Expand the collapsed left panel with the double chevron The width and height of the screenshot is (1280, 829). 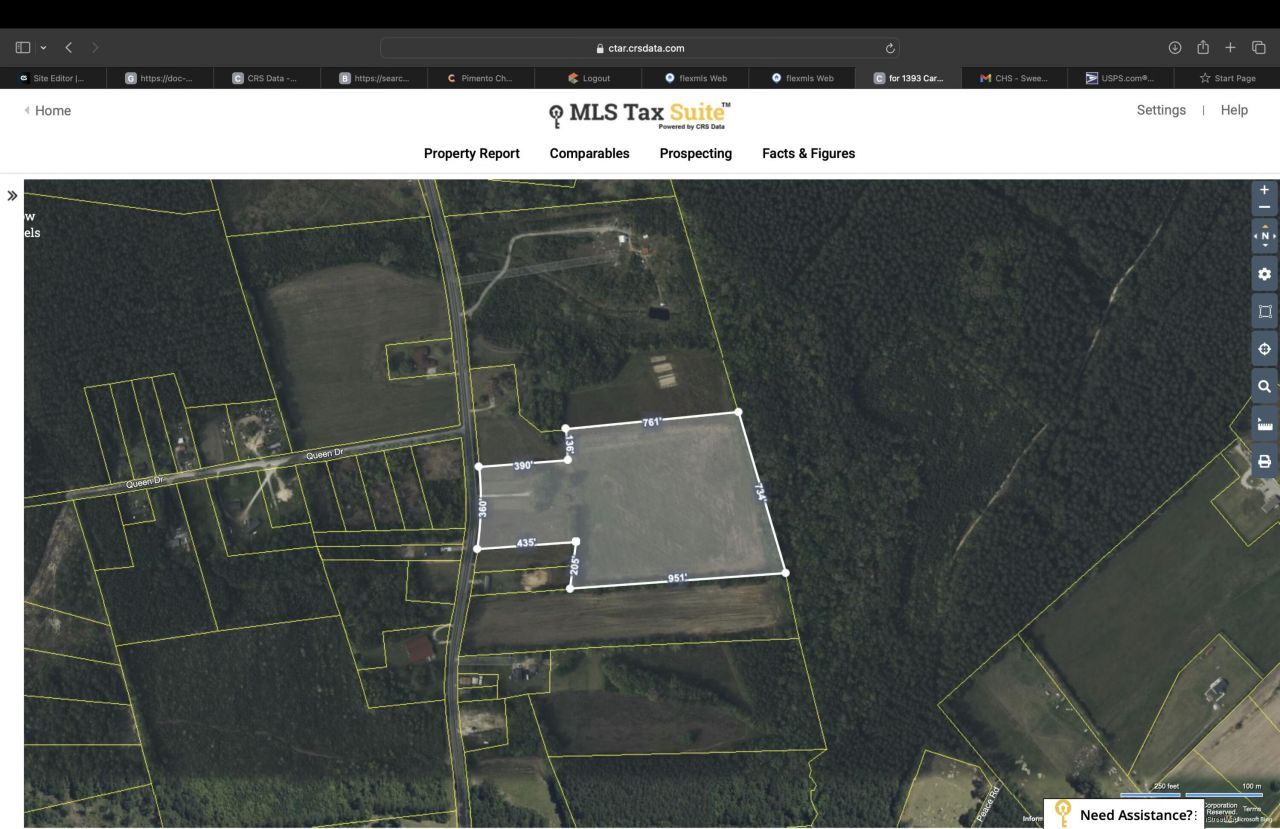point(14,195)
